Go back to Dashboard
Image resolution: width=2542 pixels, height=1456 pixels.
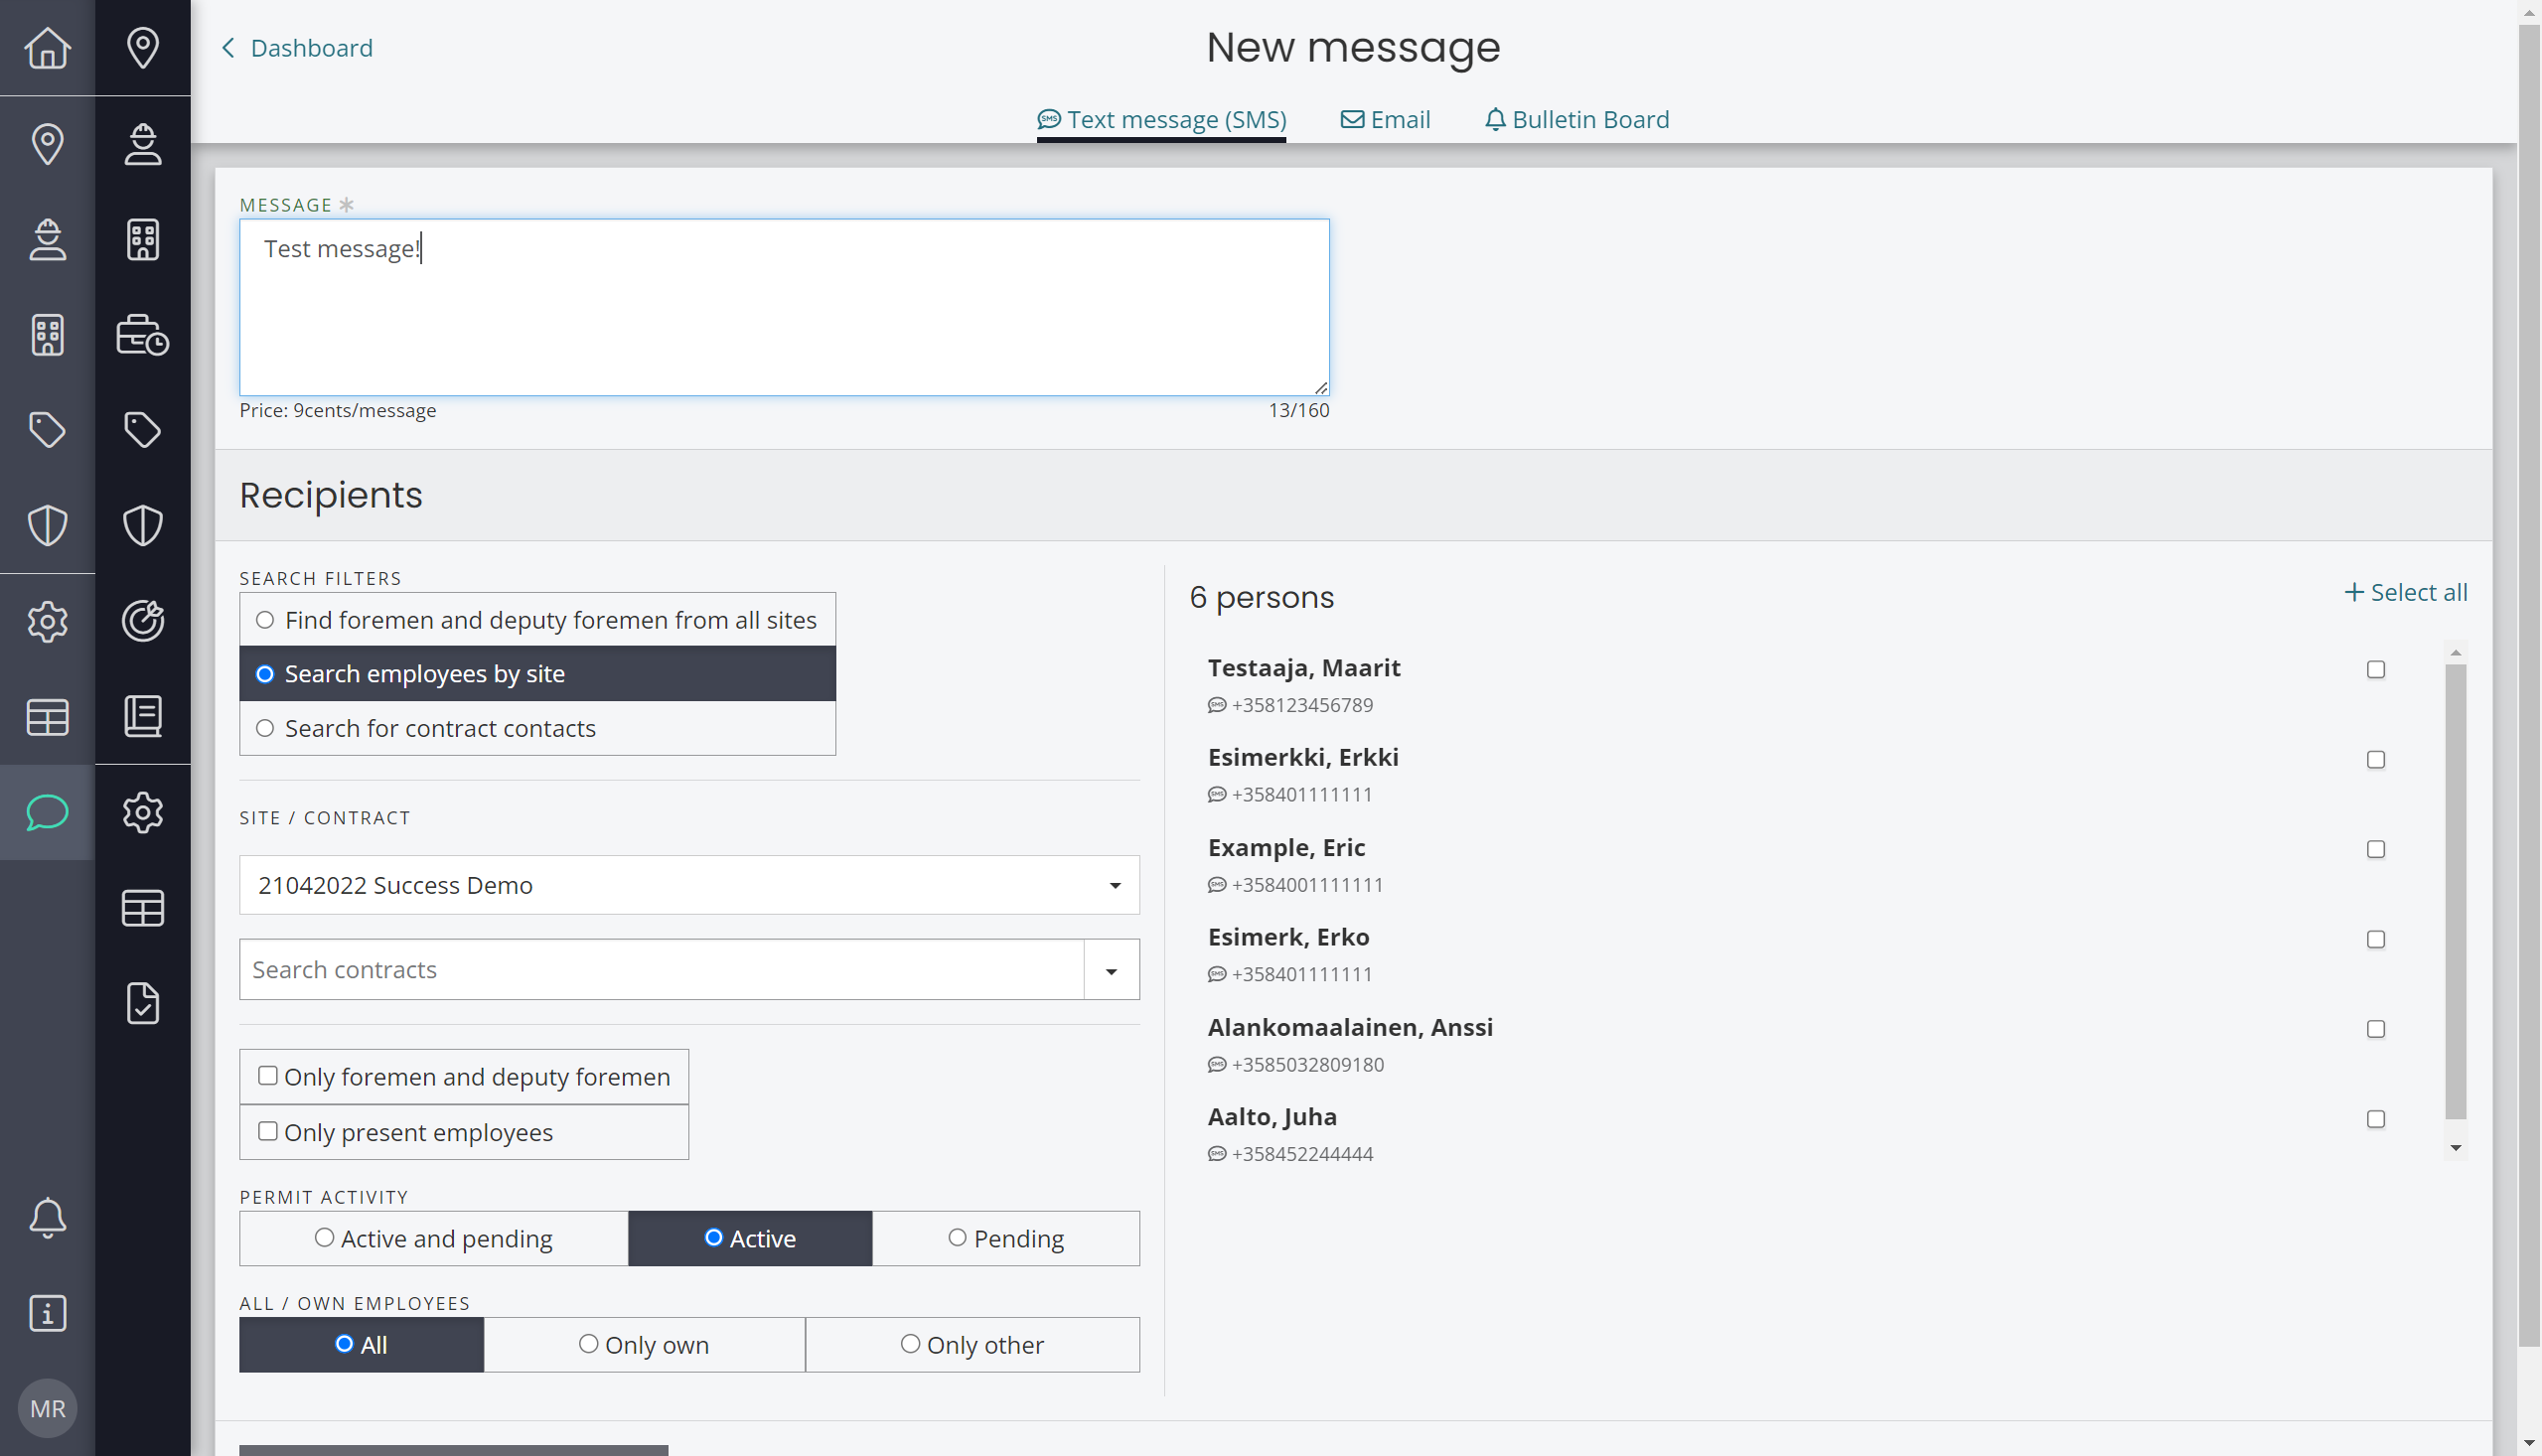[297, 48]
